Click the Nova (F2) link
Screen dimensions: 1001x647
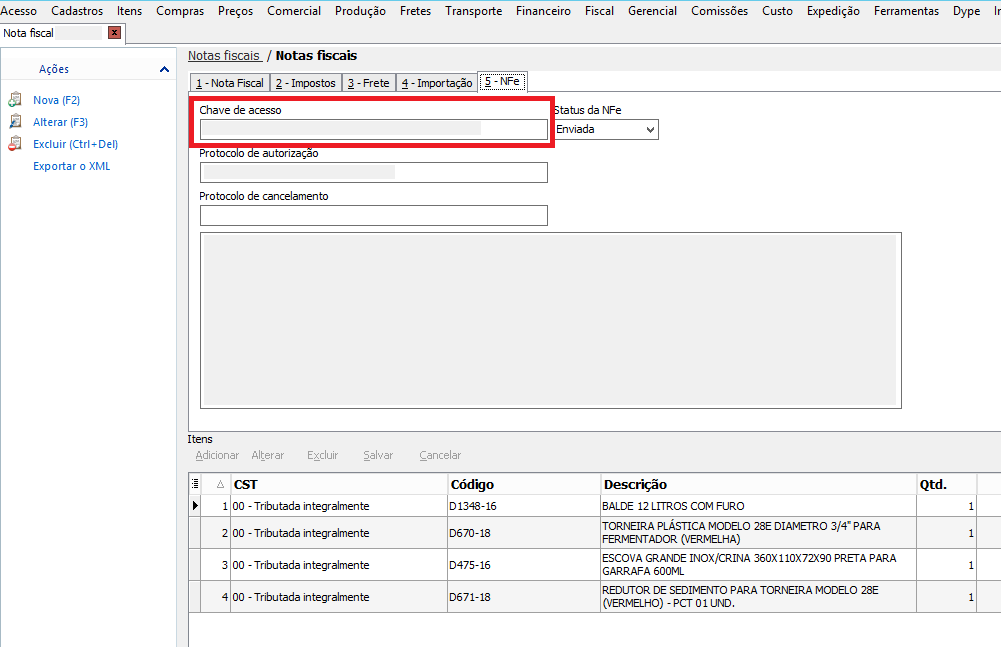pyautogui.click(x=57, y=100)
